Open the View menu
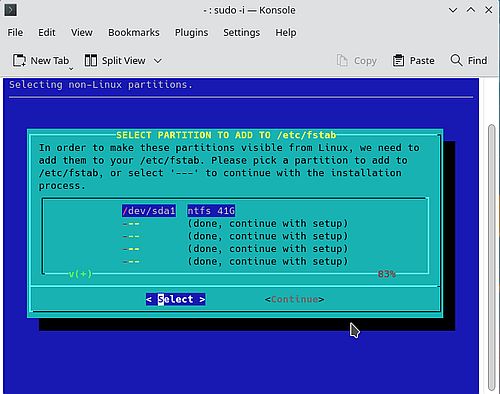Screen dimensions: 500x394 (82, 33)
